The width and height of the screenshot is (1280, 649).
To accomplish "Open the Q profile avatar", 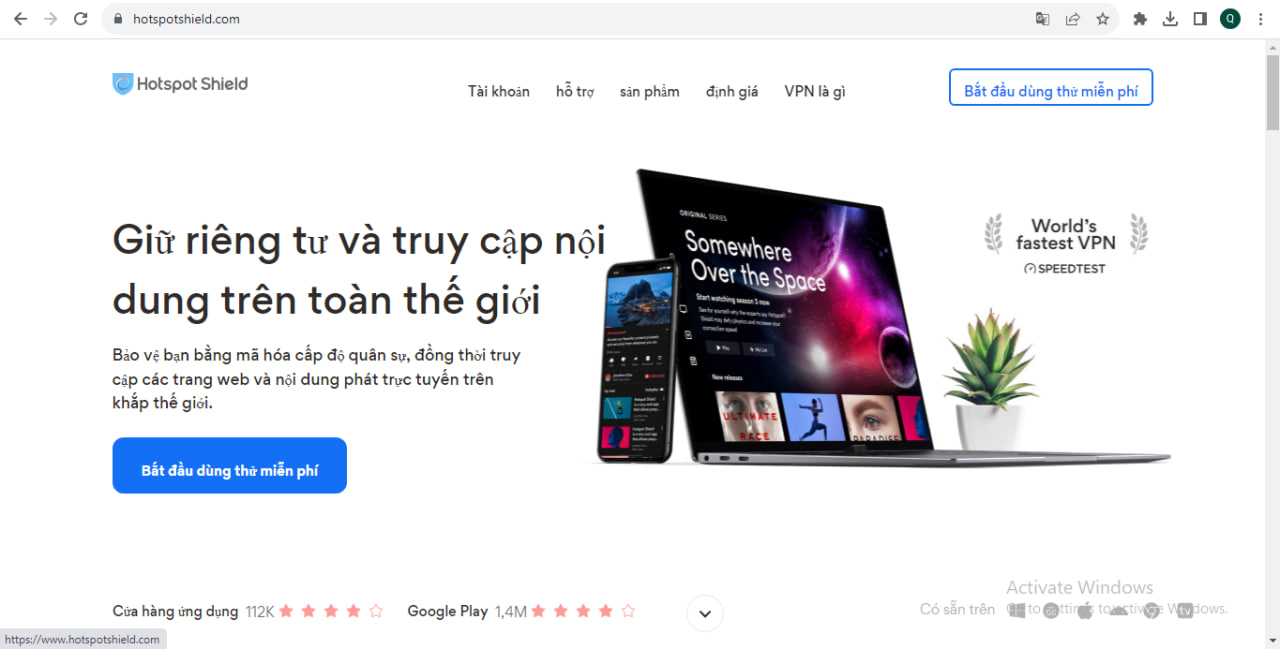I will pyautogui.click(x=1230, y=19).
